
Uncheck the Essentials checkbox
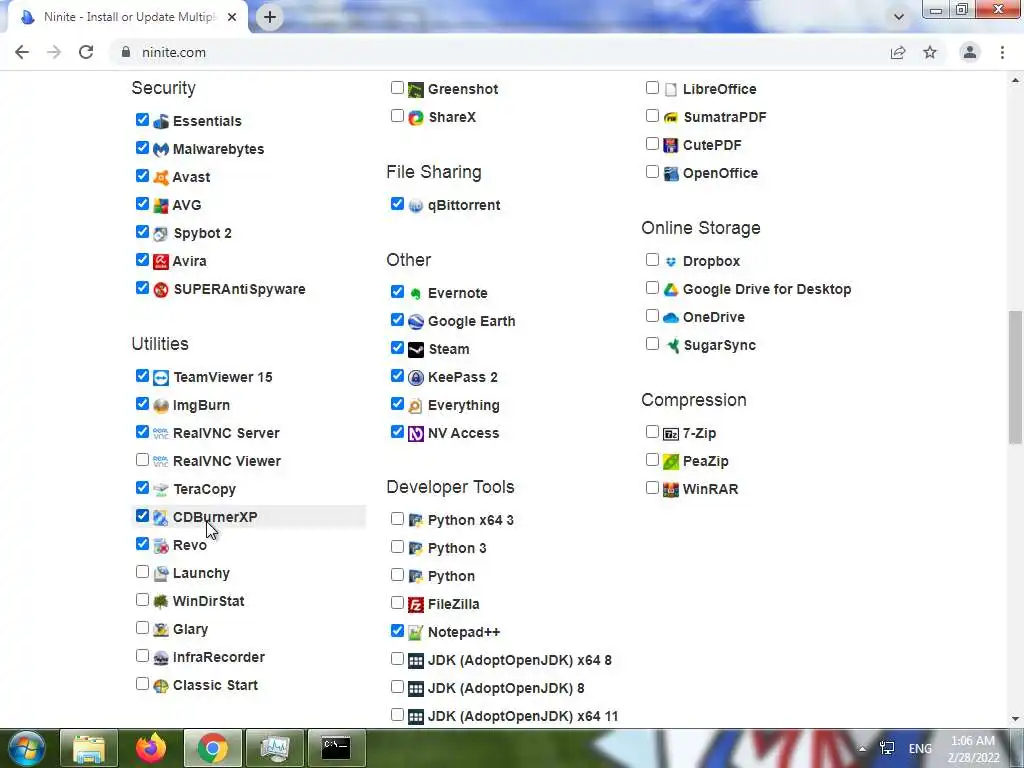point(142,120)
